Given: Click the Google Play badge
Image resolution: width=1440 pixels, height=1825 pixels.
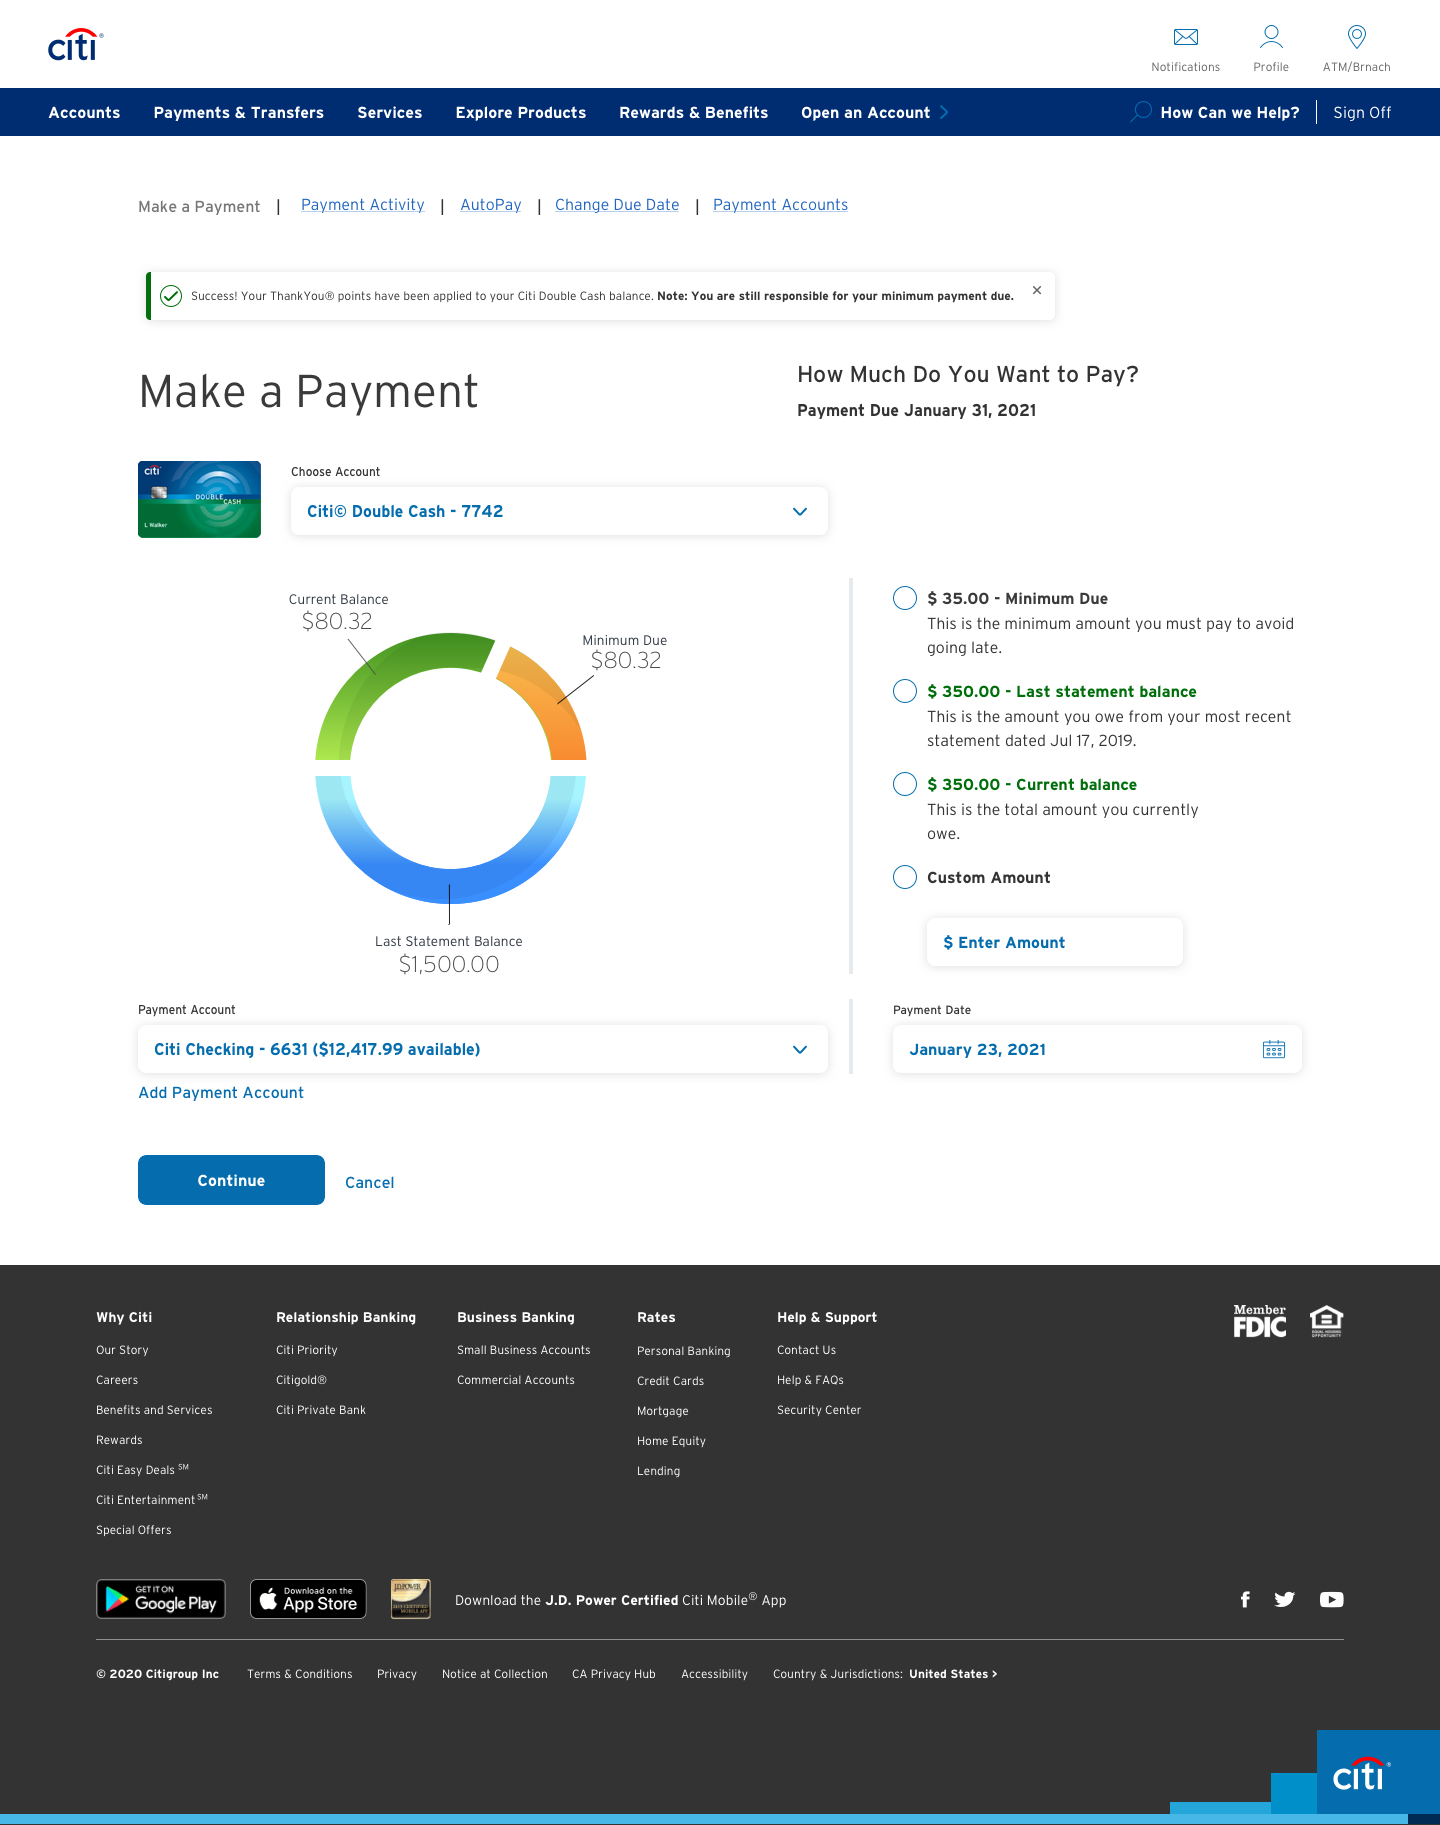Looking at the screenshot, I should pyautogui.click(x=161, y=1599).
